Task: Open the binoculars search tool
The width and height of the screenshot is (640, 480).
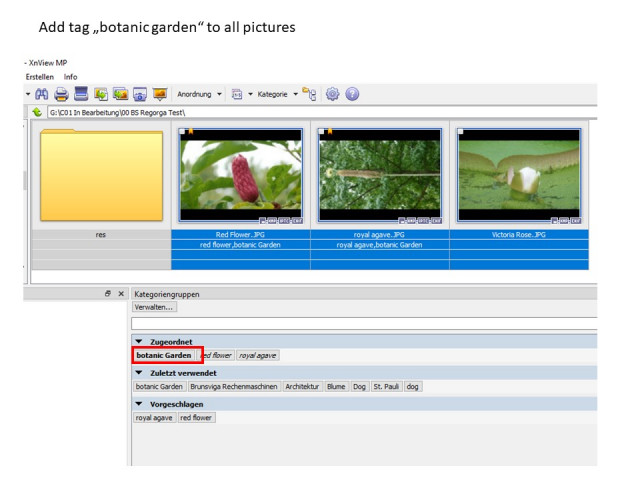Action: [x=42, y=94]
